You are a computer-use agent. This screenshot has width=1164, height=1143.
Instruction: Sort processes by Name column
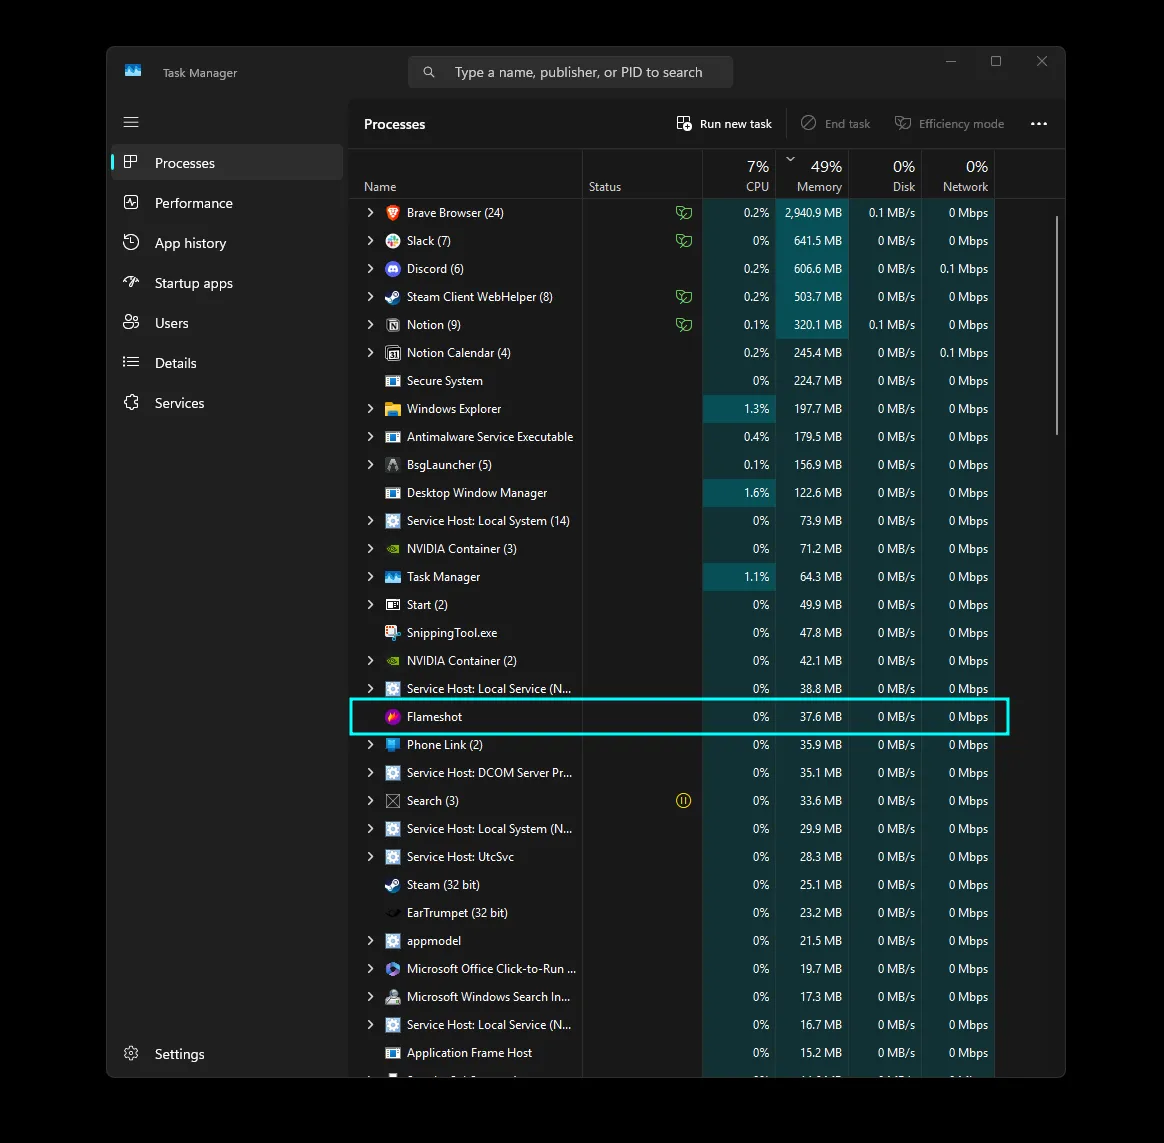pos(465,174)
